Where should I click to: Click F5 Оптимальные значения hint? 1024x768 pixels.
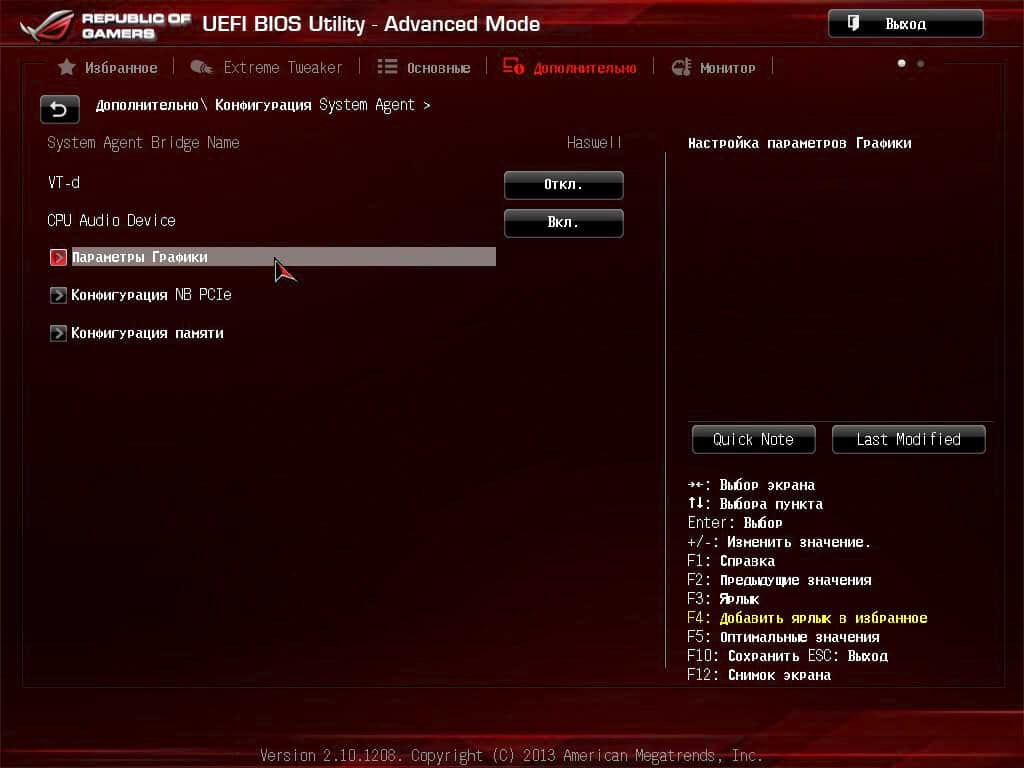[783, 637]
